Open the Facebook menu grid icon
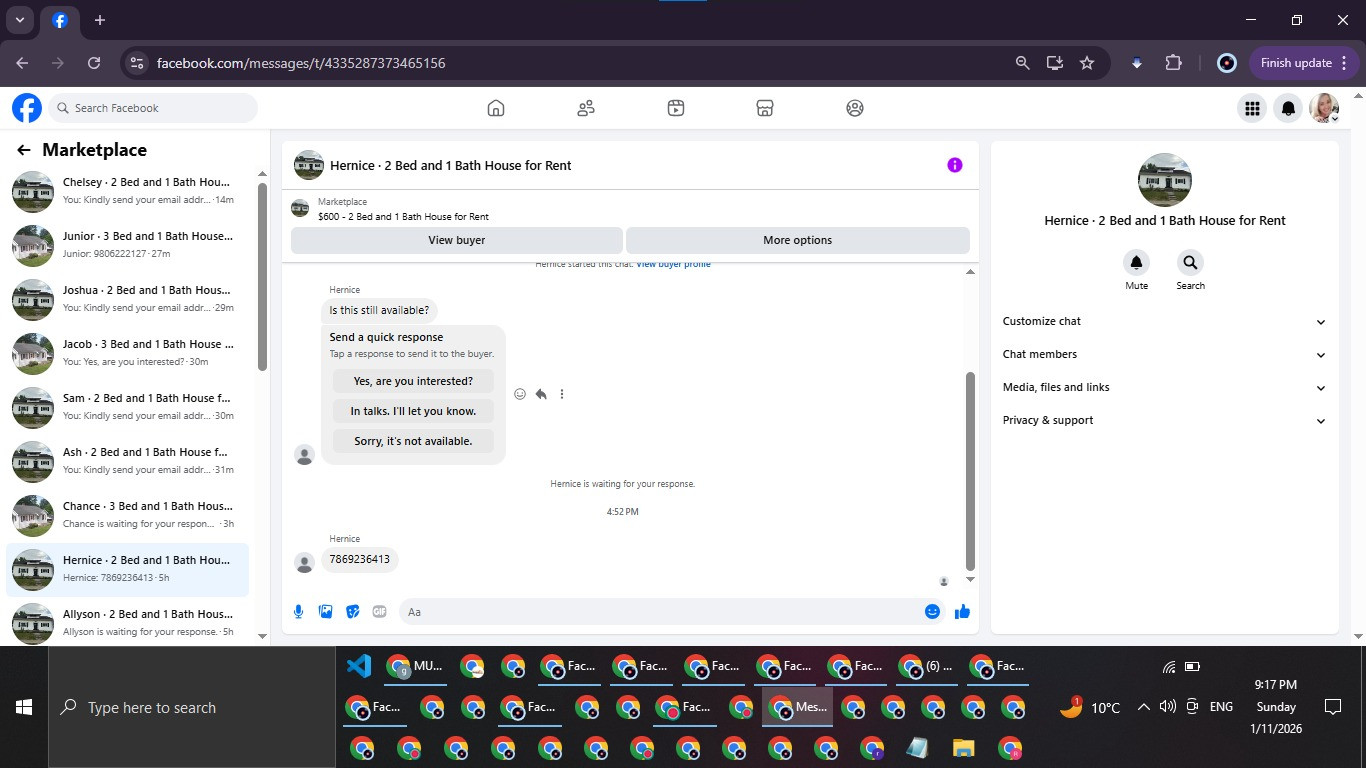Viewport: 1366px width, 768px height. pos(1252,108)
